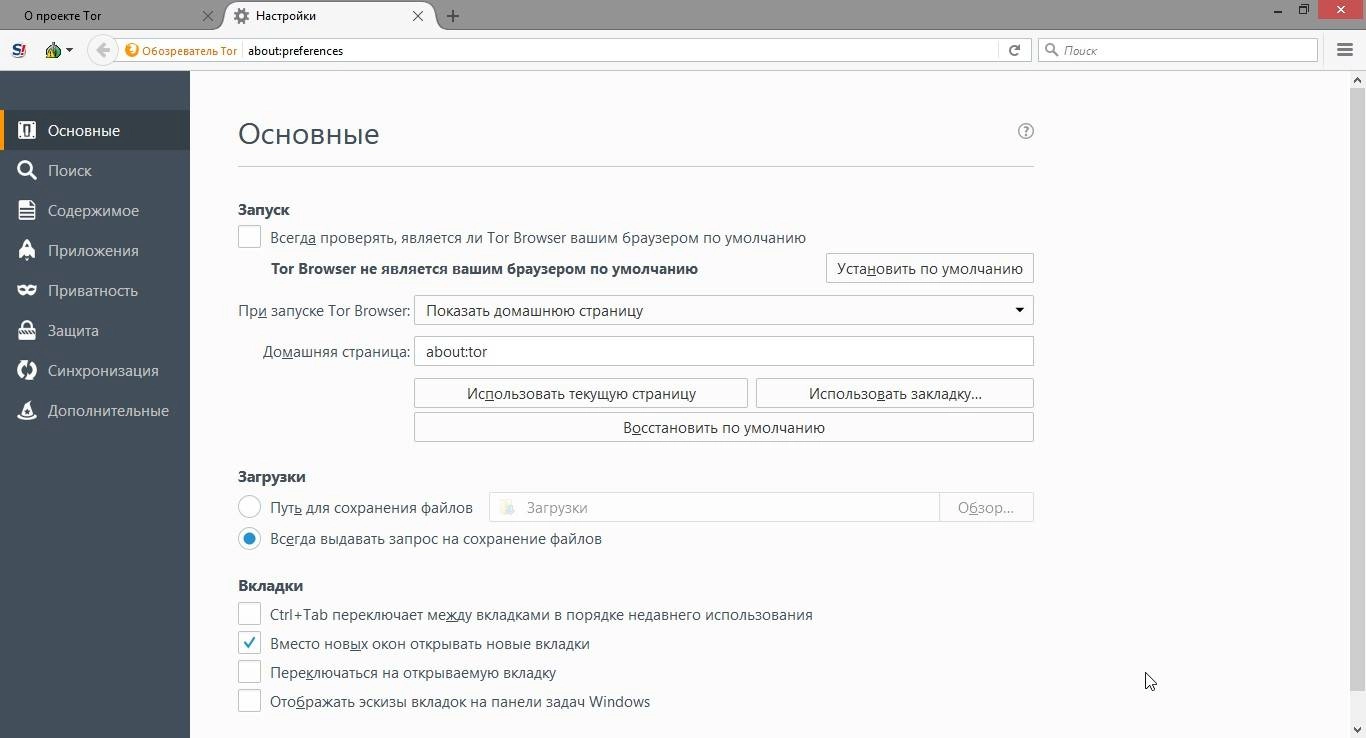Image resolution: width=1366 pixels, height=738 pixels.
Task: Click Использовать закладку button
Action: pos(895,393)
